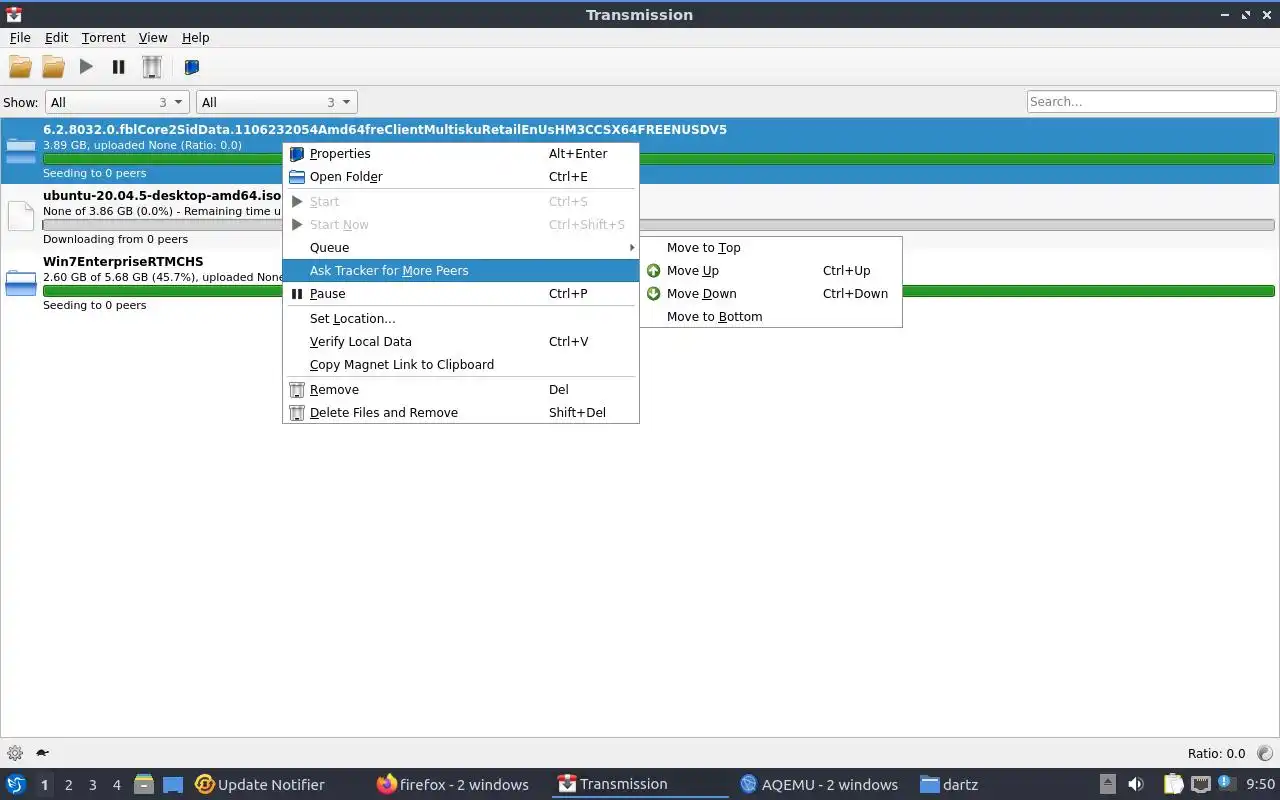Open the options gear menu in status bar
This screenshot has width=1280, height=800.
pyautogui.click(x=15, y=753)
